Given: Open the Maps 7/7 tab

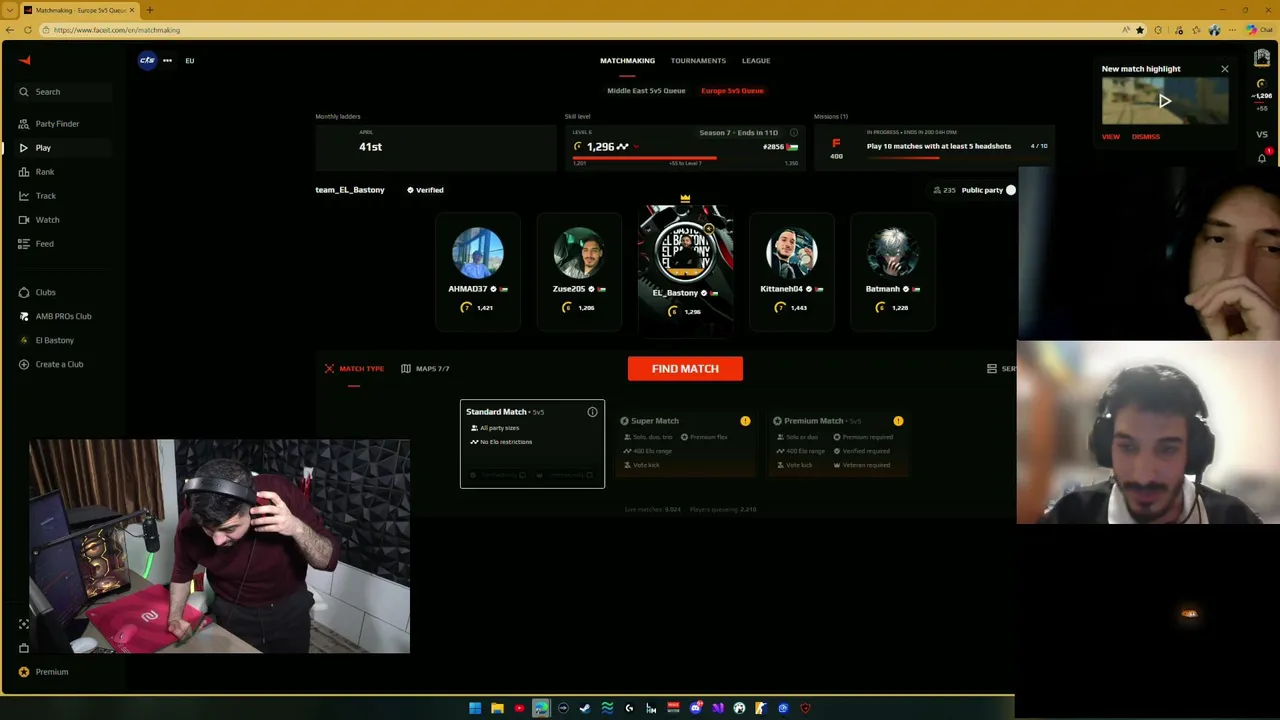Looking at the screenshot, I should pos(425,369).
